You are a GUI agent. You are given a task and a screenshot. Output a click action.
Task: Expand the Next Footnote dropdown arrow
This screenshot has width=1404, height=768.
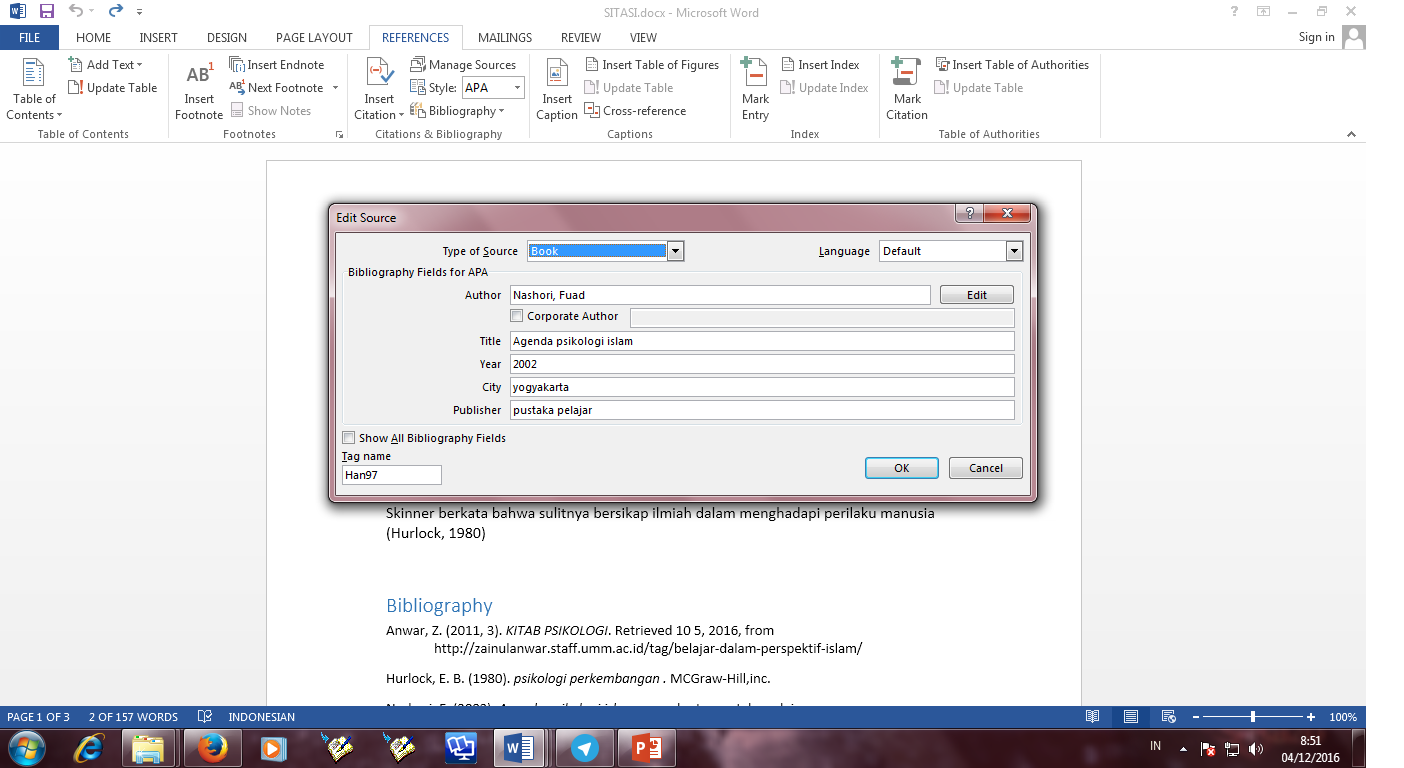click(x=335, y=88)
